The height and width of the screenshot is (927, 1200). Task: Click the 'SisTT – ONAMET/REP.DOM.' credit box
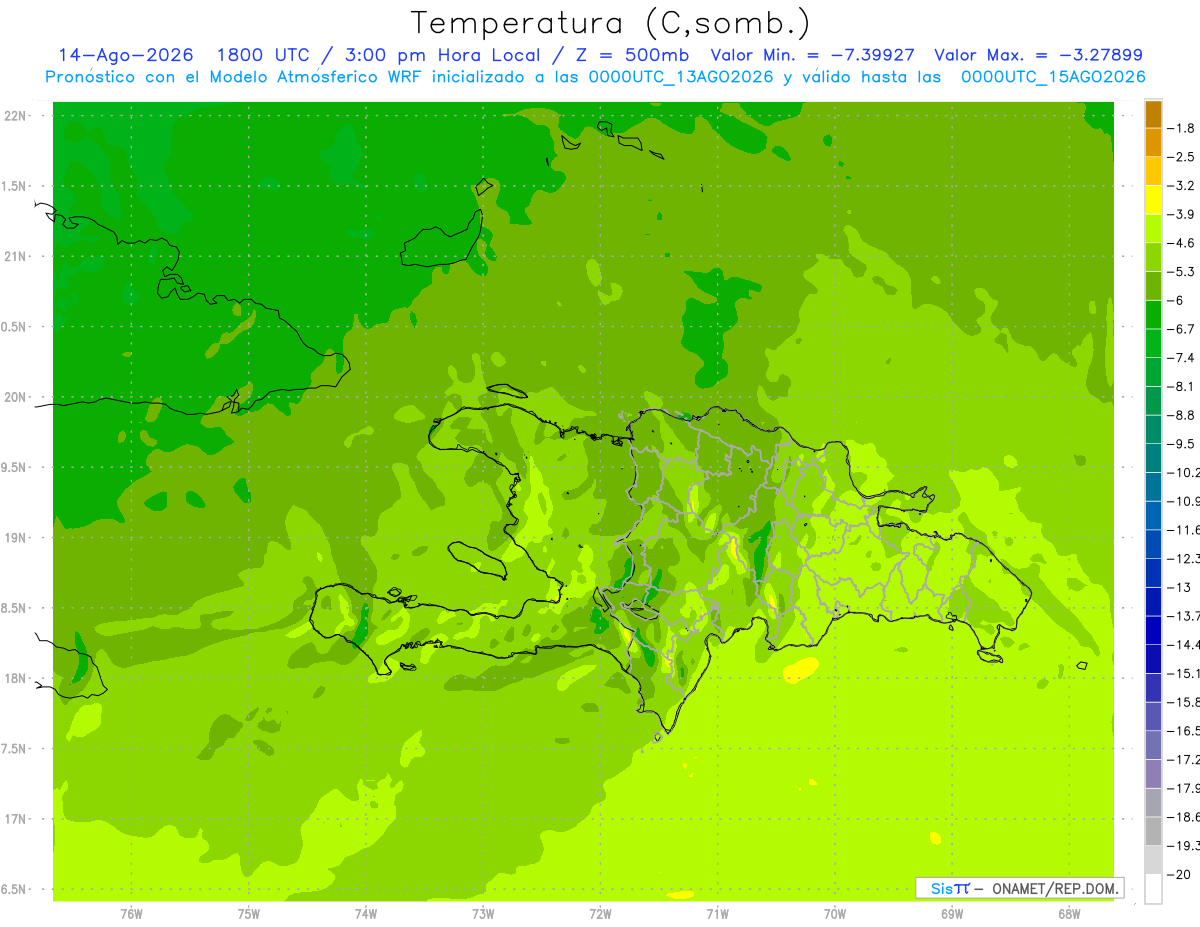pos(1019,888)
